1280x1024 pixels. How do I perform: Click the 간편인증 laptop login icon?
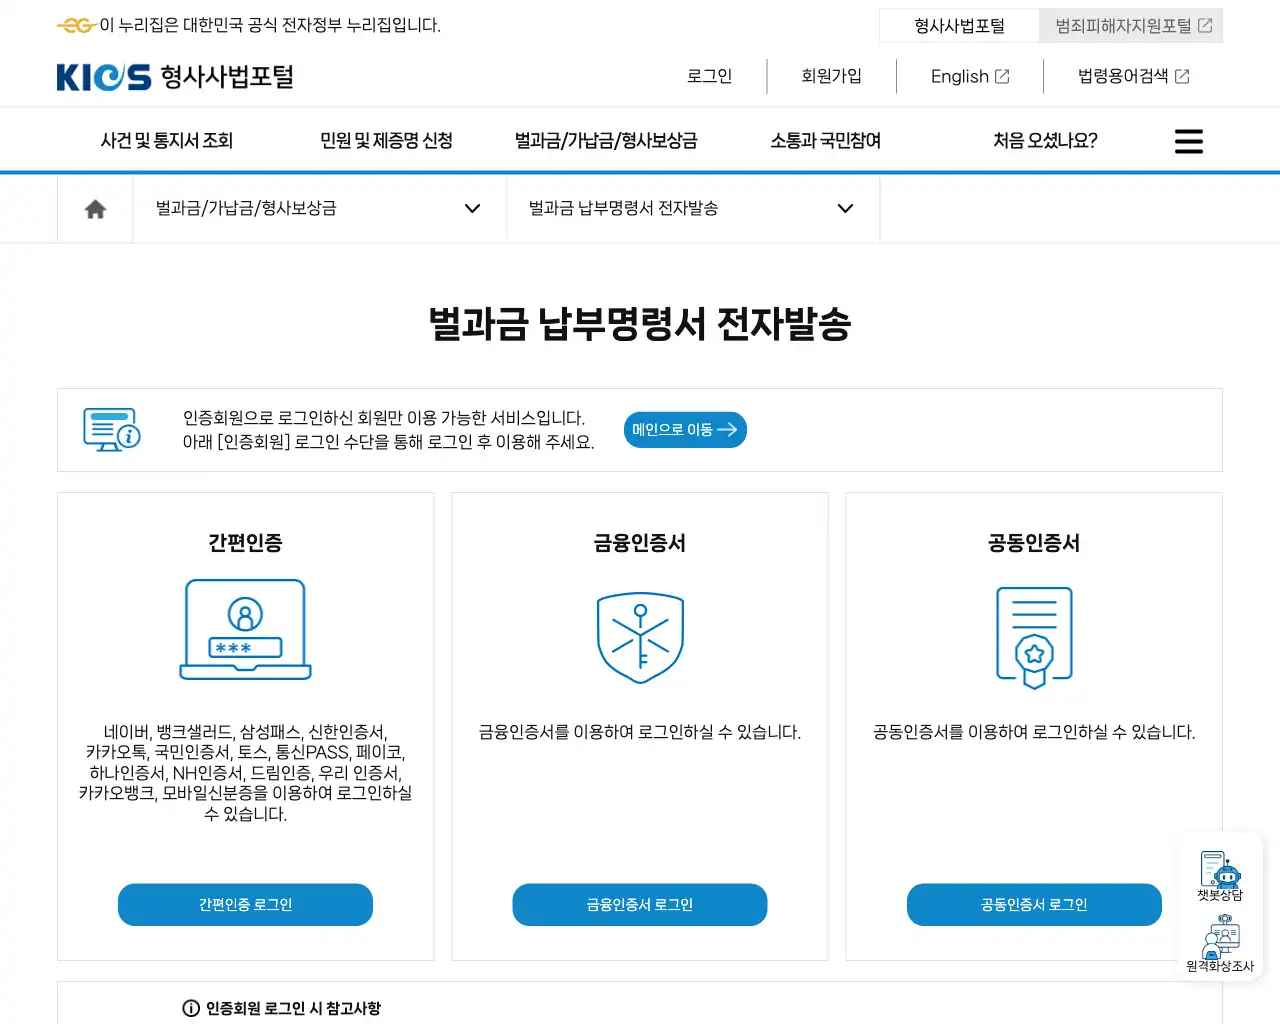click(245, 630)
